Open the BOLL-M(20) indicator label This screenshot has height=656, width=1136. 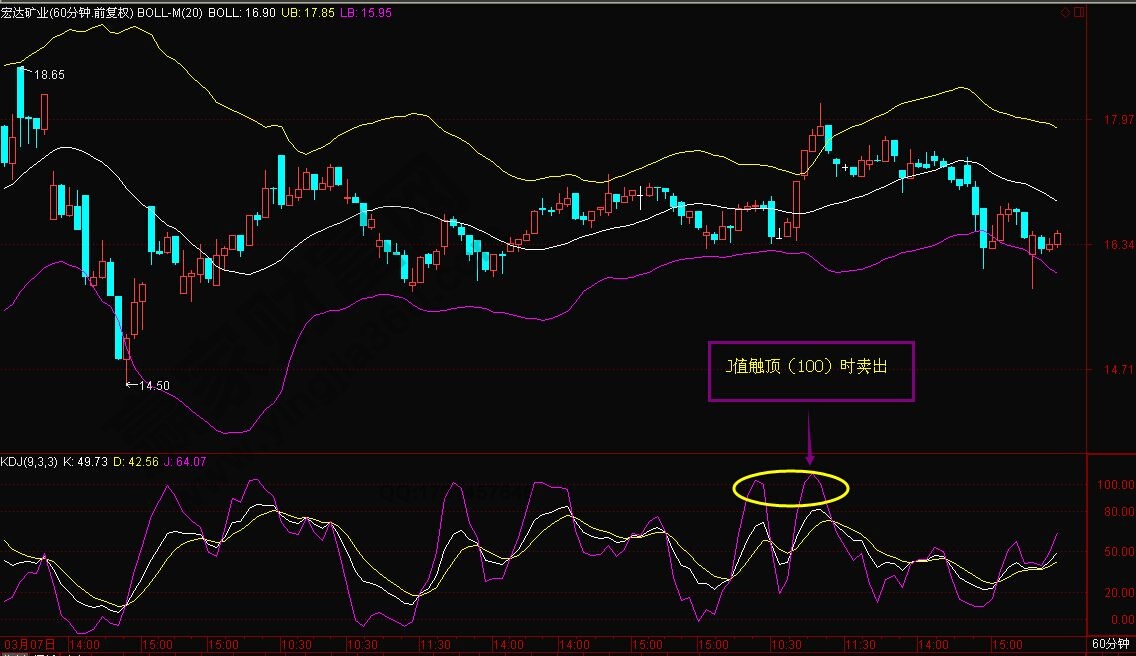point(172,11)
